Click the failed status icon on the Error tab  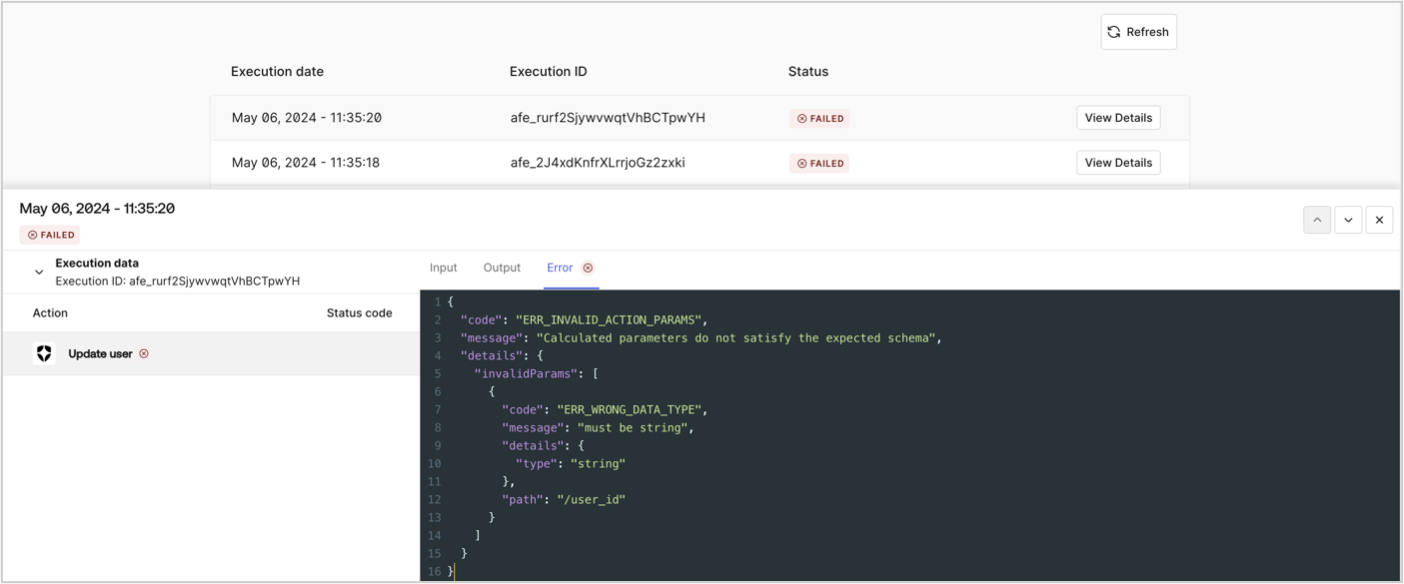click(x=588, y=267)
